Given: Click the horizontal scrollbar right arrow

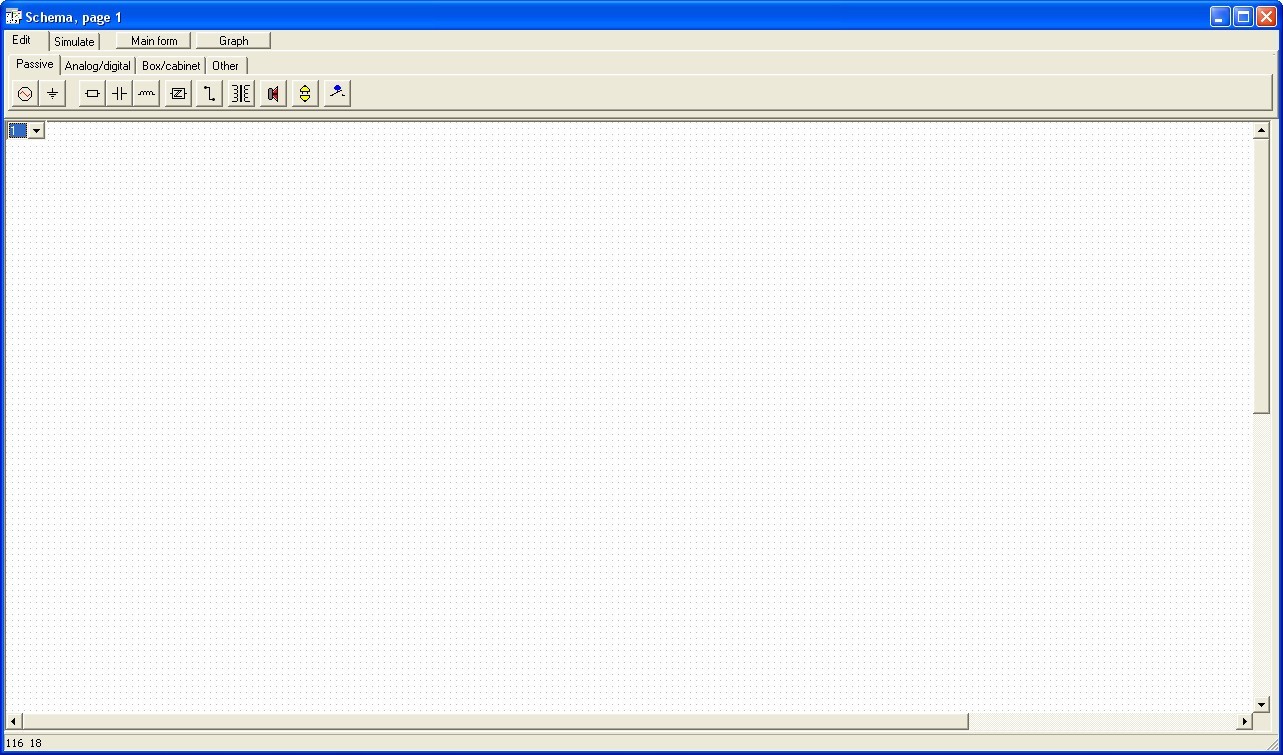Looking at the screenshot, I should pyautogui.click(x=1245, y=721).
